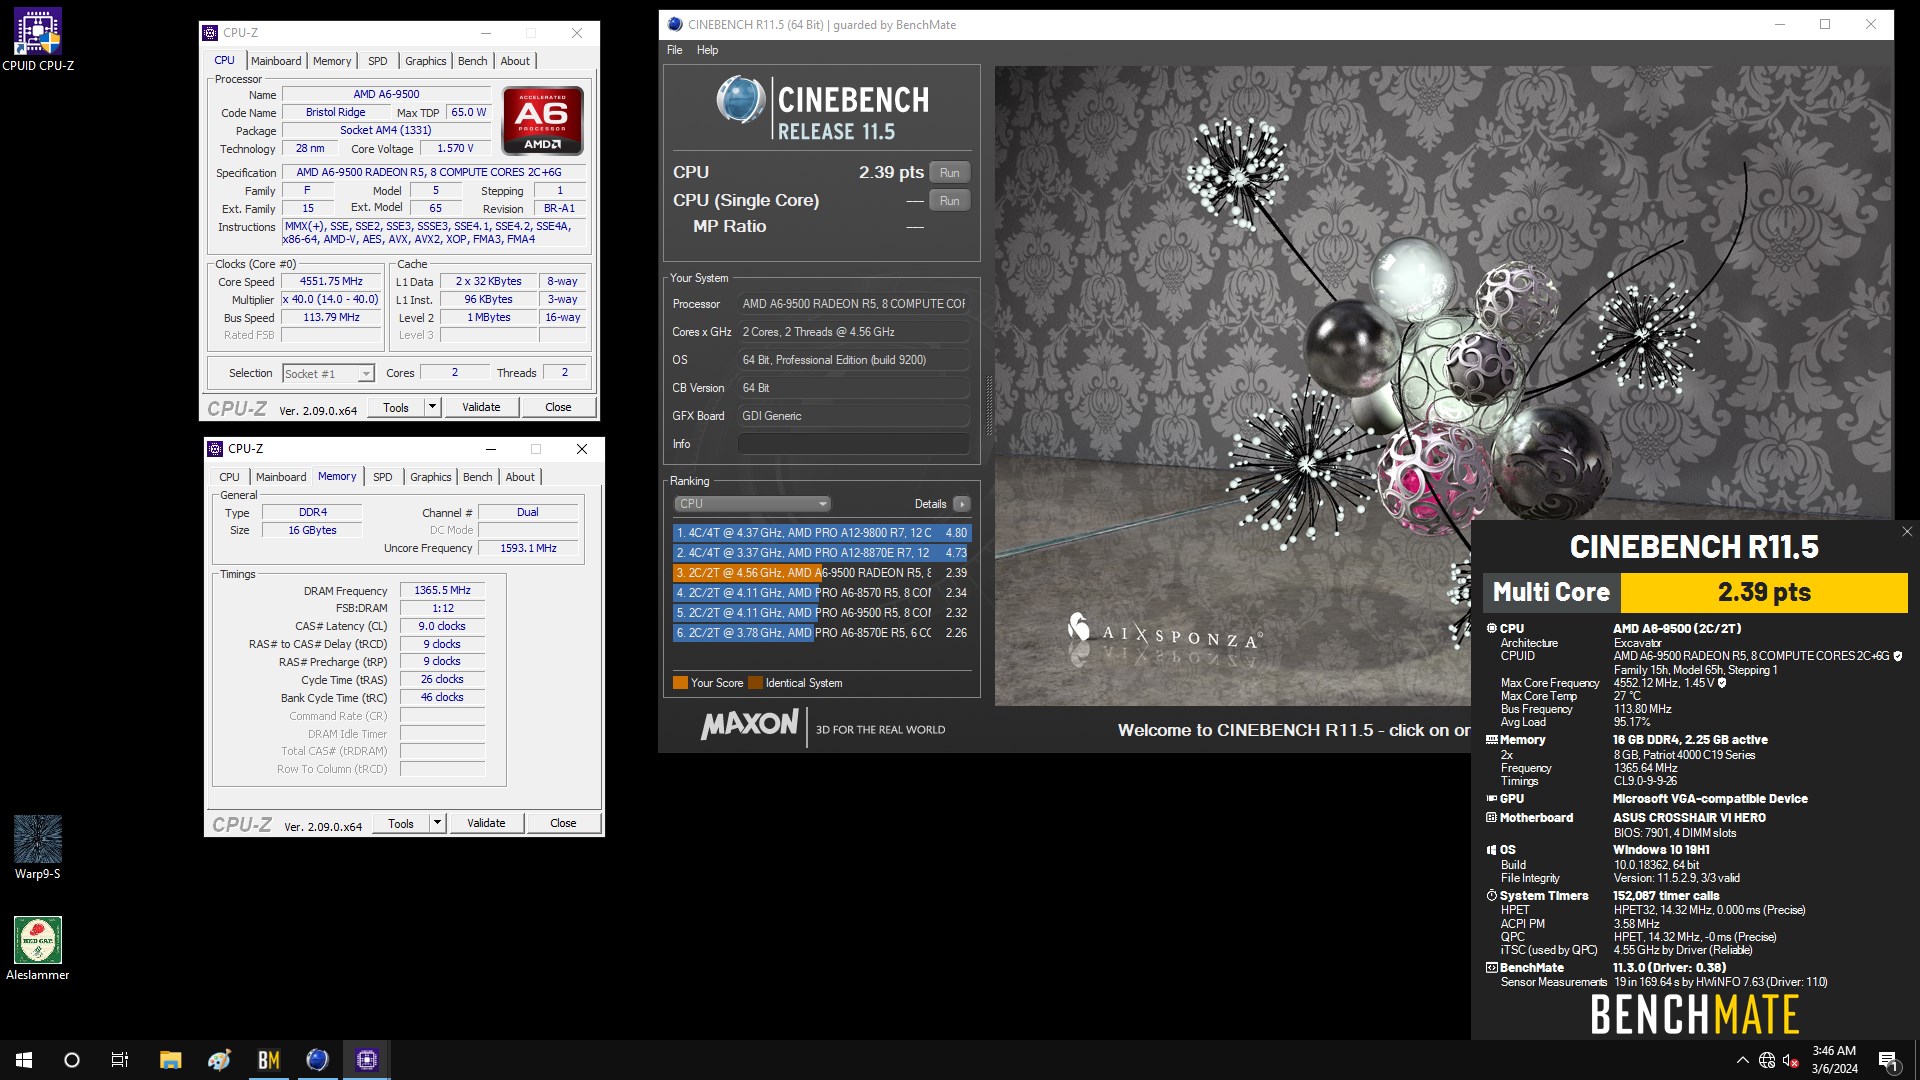This screenshot has width=1920, height=1080.
Task: Select highlighted ranking entry A6-9500 2.39
Action: coord(822,573)
